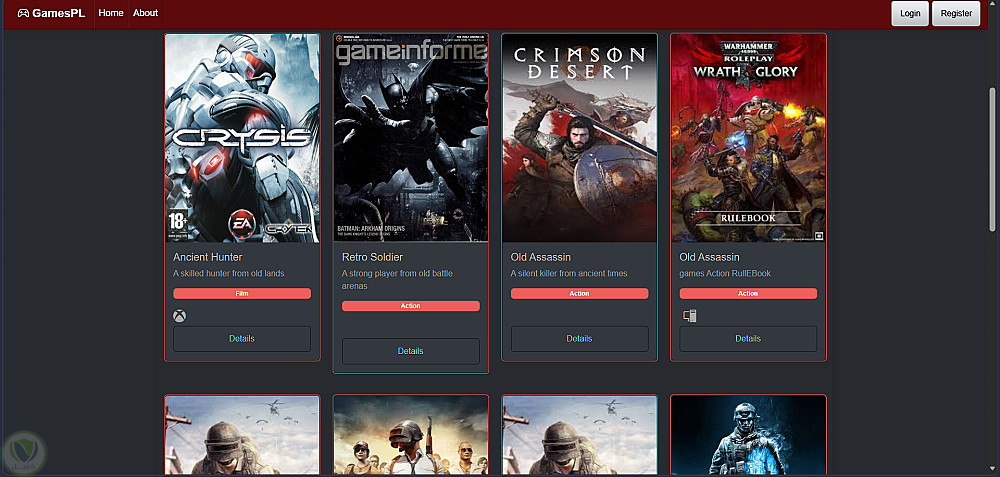Click the PC platform icon on Wrath & Glory card
Image resolution: width=1000 pixels, height=477 pixels.
click(689, 316)
